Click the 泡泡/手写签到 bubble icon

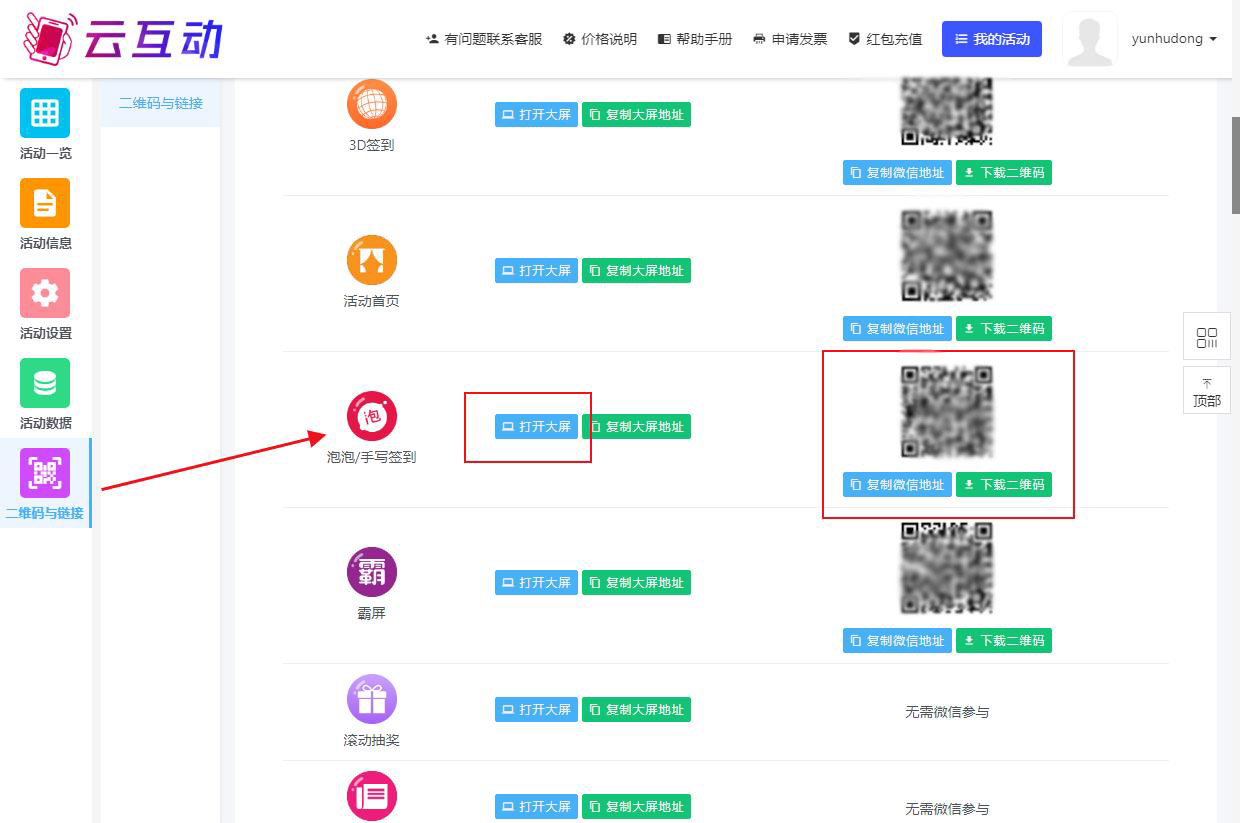pos(372,416)
